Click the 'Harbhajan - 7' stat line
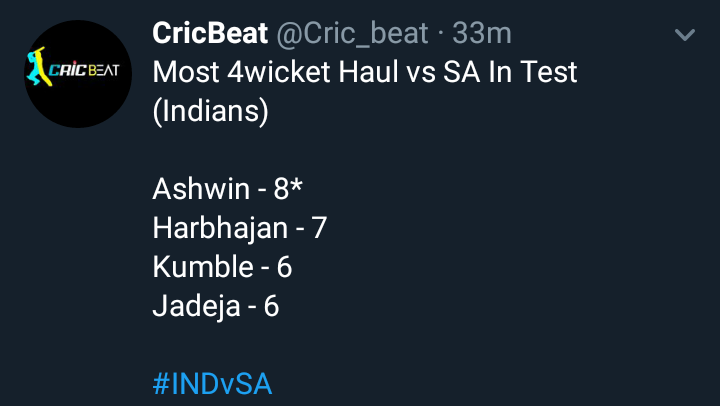Image resolution: width=720 pixels, height=406 pixels. 239,228
